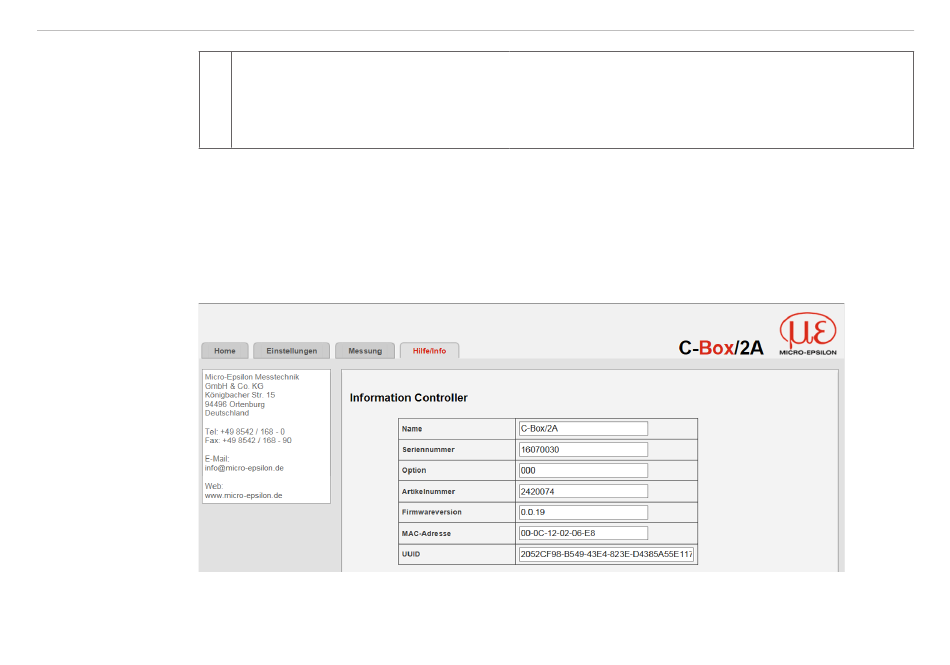Click the UUID field

point(606,554)
